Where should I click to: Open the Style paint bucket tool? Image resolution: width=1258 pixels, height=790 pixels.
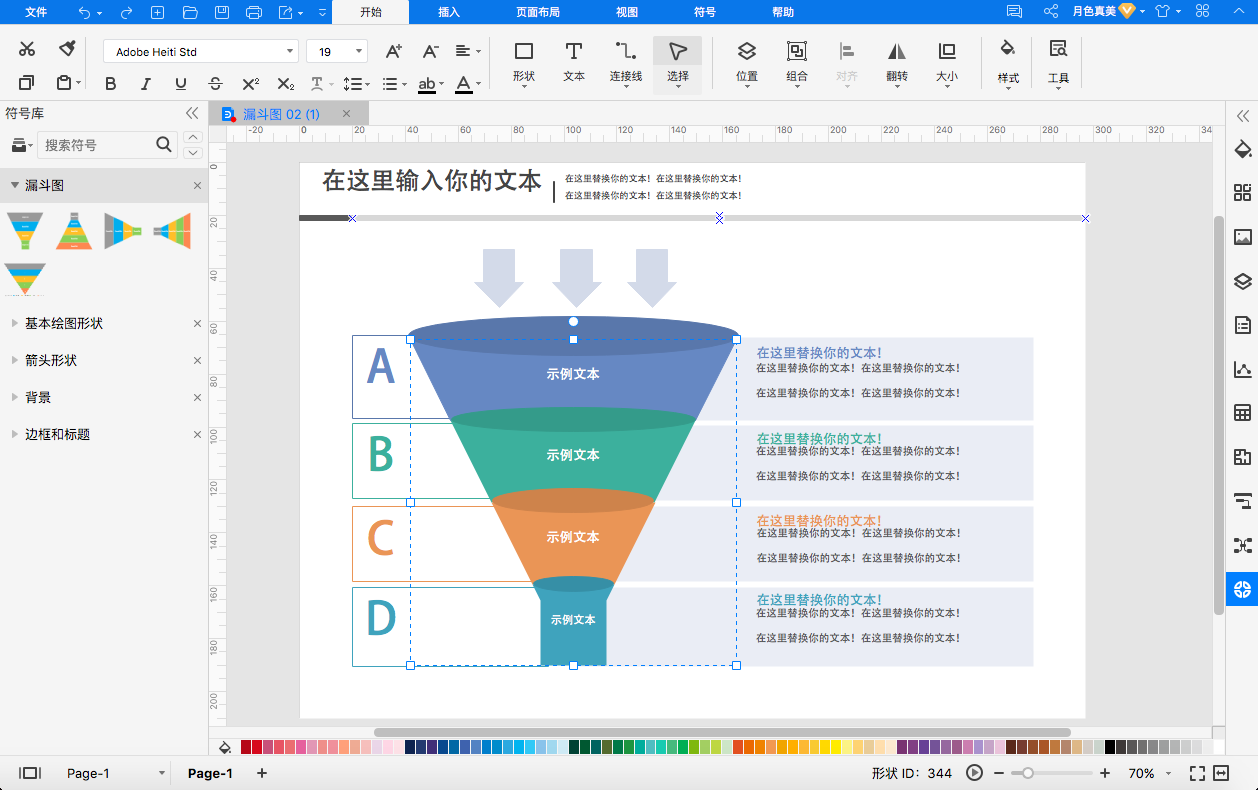click(x=1008, y=62)
